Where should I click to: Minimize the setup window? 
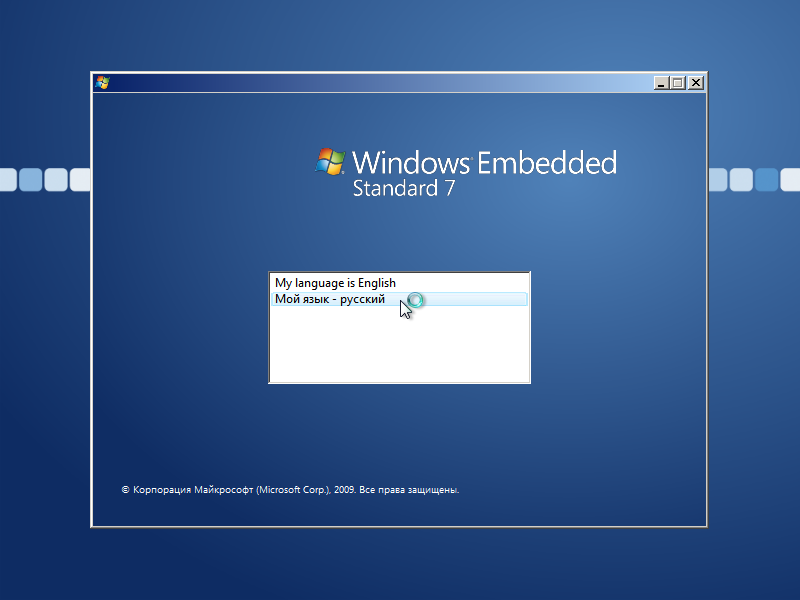661,83
